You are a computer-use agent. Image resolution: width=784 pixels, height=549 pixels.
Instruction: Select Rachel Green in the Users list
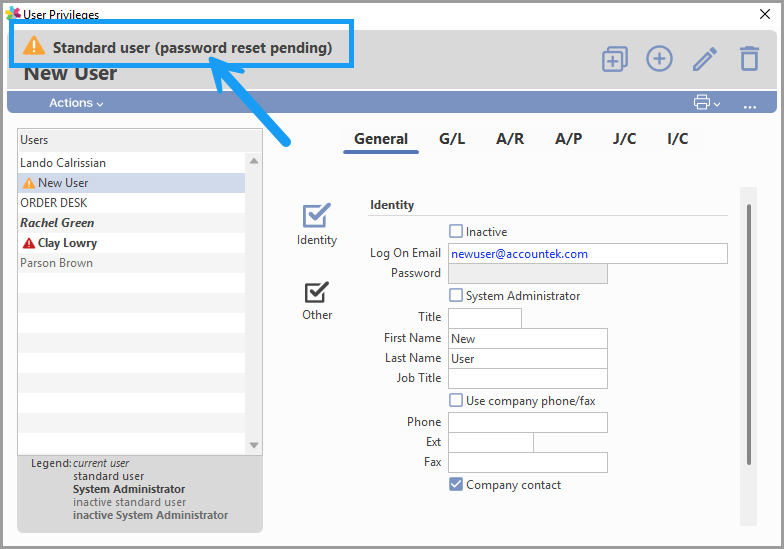[x=132, y=223]
